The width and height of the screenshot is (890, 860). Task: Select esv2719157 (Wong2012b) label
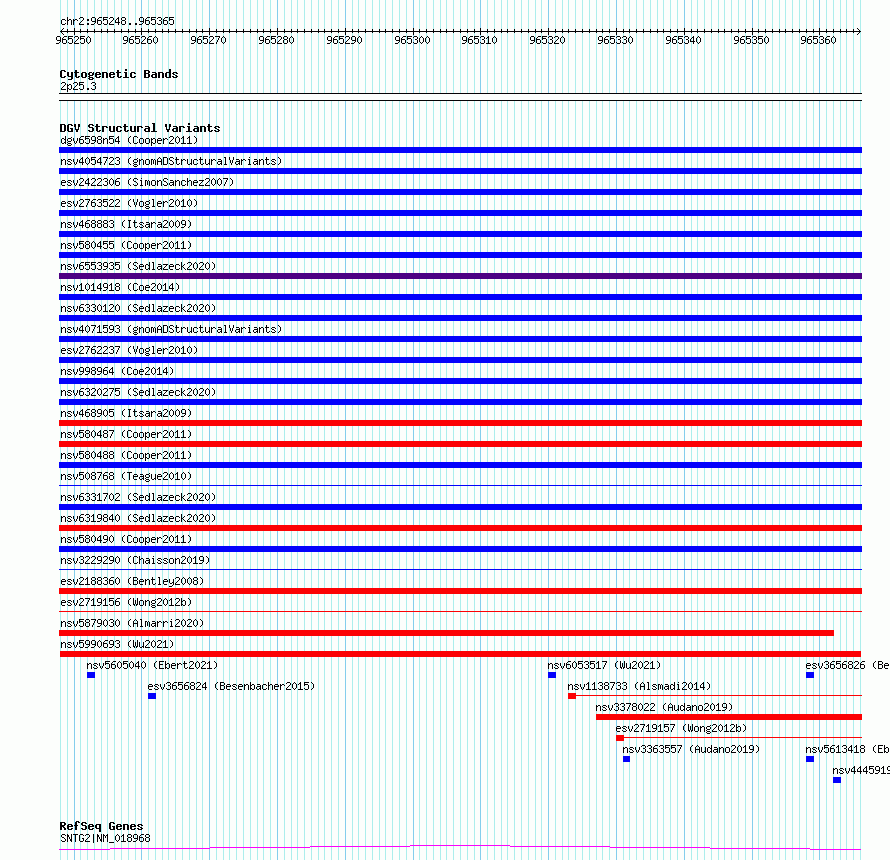[681, 728]
